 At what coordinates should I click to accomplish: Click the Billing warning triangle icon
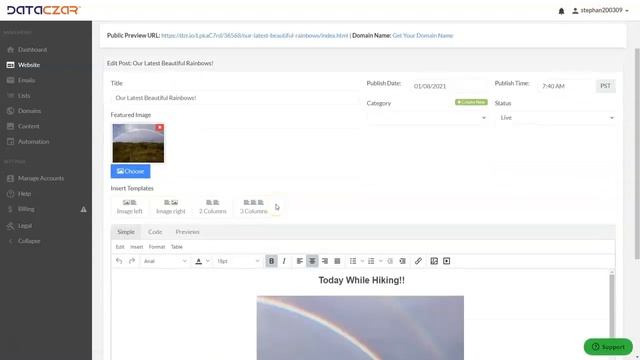pyautogui.click(x=83, y=209)
